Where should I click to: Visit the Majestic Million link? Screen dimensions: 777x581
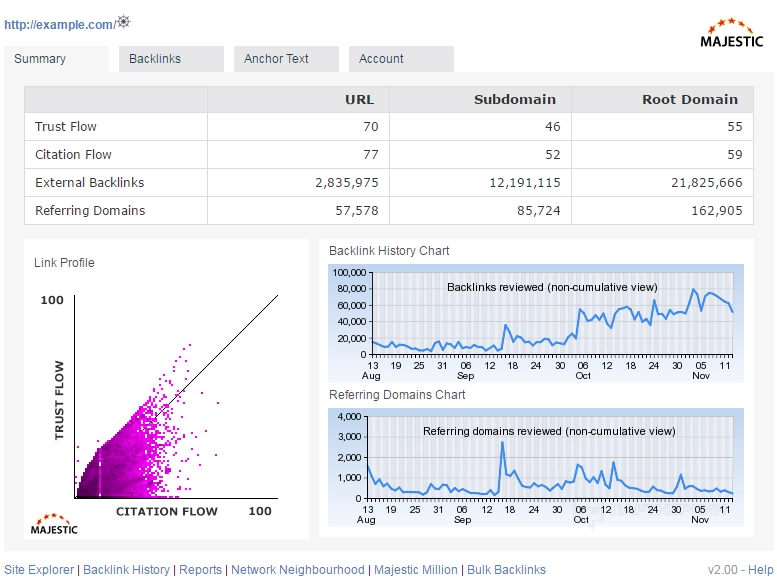pyautogui.click(x=415, y=570)
